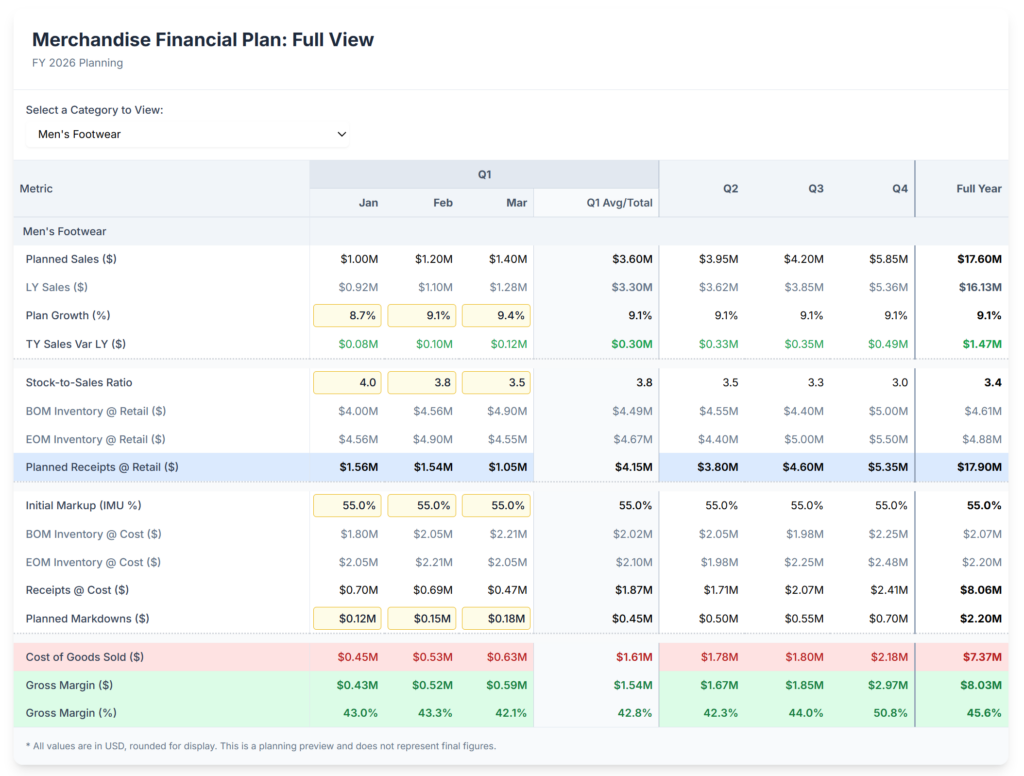Click Jan Planned Receipts value $1.56M
The height and width of the screenshot is (776, 1024).
coord(359,467)
